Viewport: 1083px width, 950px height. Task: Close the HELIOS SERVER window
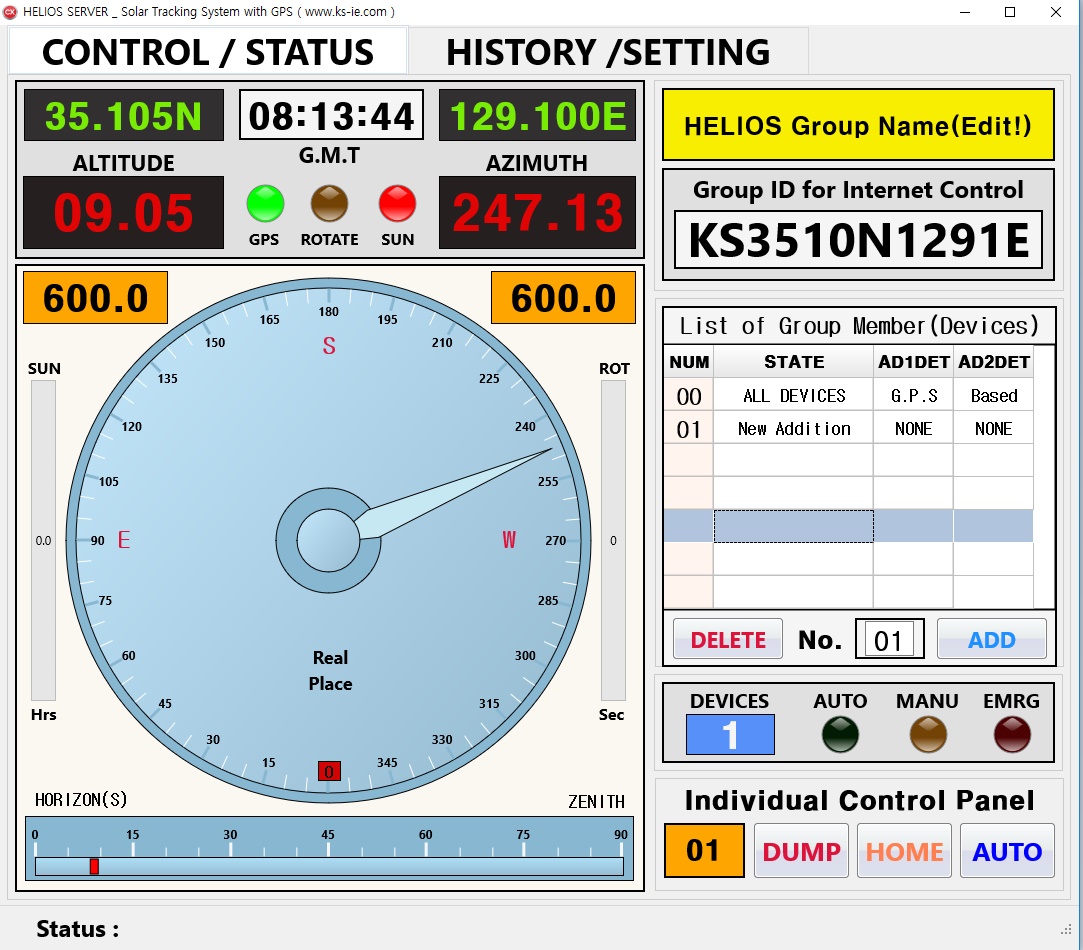pos(1055,12)
